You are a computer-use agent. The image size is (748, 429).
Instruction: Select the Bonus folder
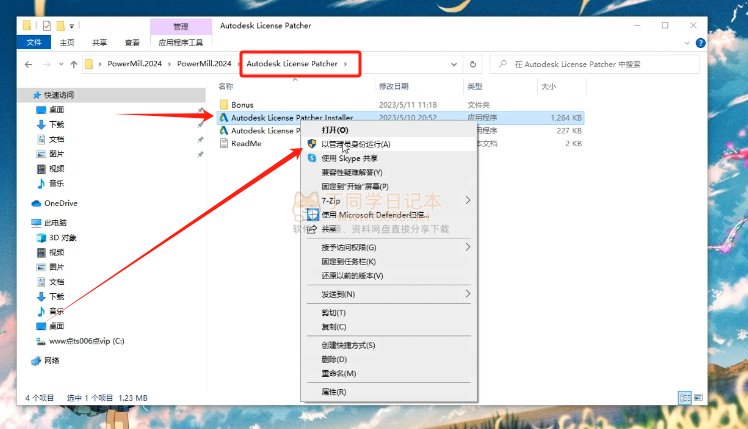click(242, 105)
